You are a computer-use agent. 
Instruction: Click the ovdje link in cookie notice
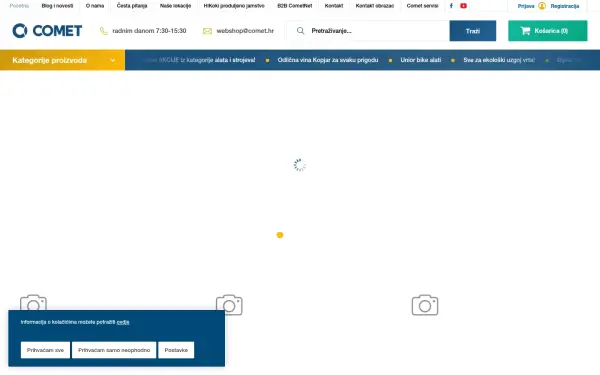(123, 322)
